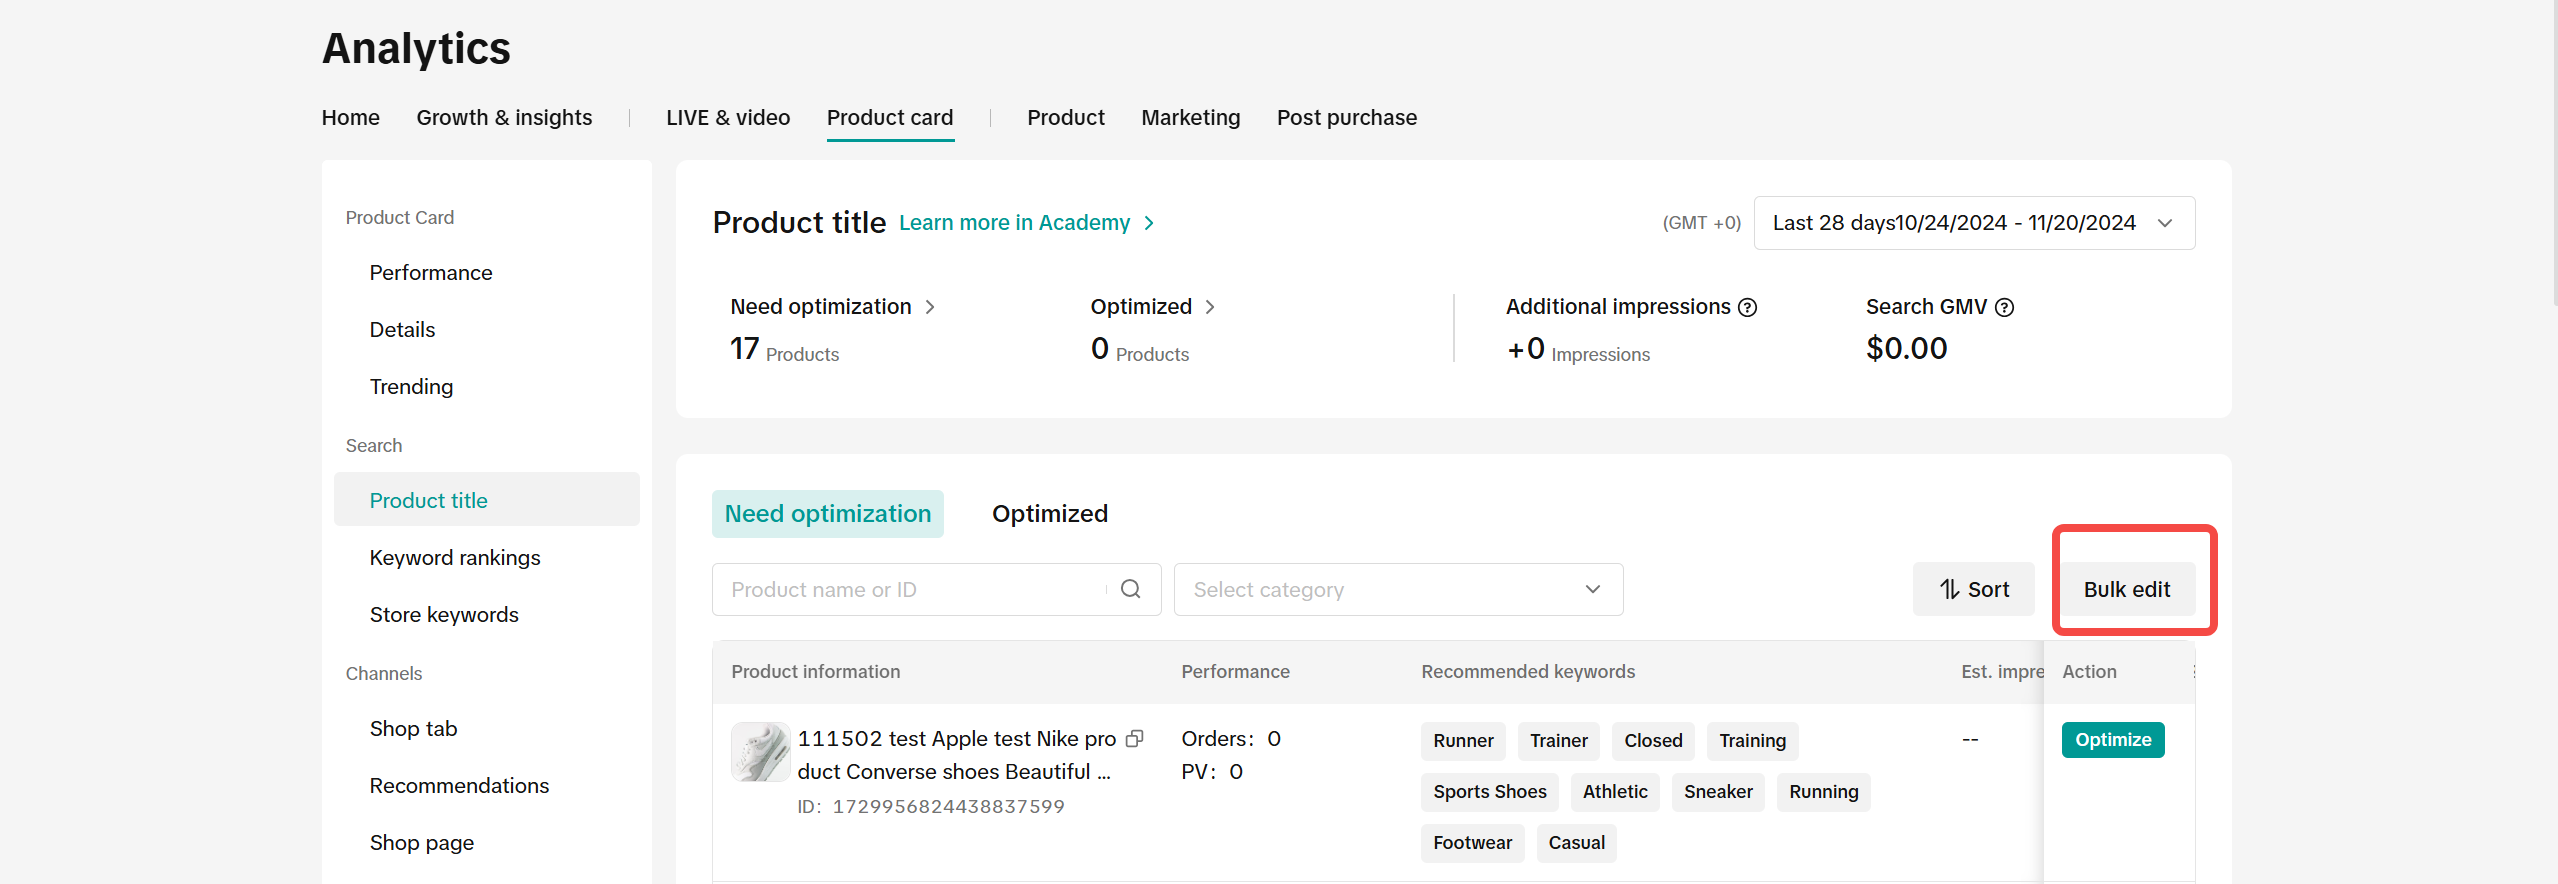Click the Sort button
Viewport: 2558px width, 884px height.
point(1973,590)
